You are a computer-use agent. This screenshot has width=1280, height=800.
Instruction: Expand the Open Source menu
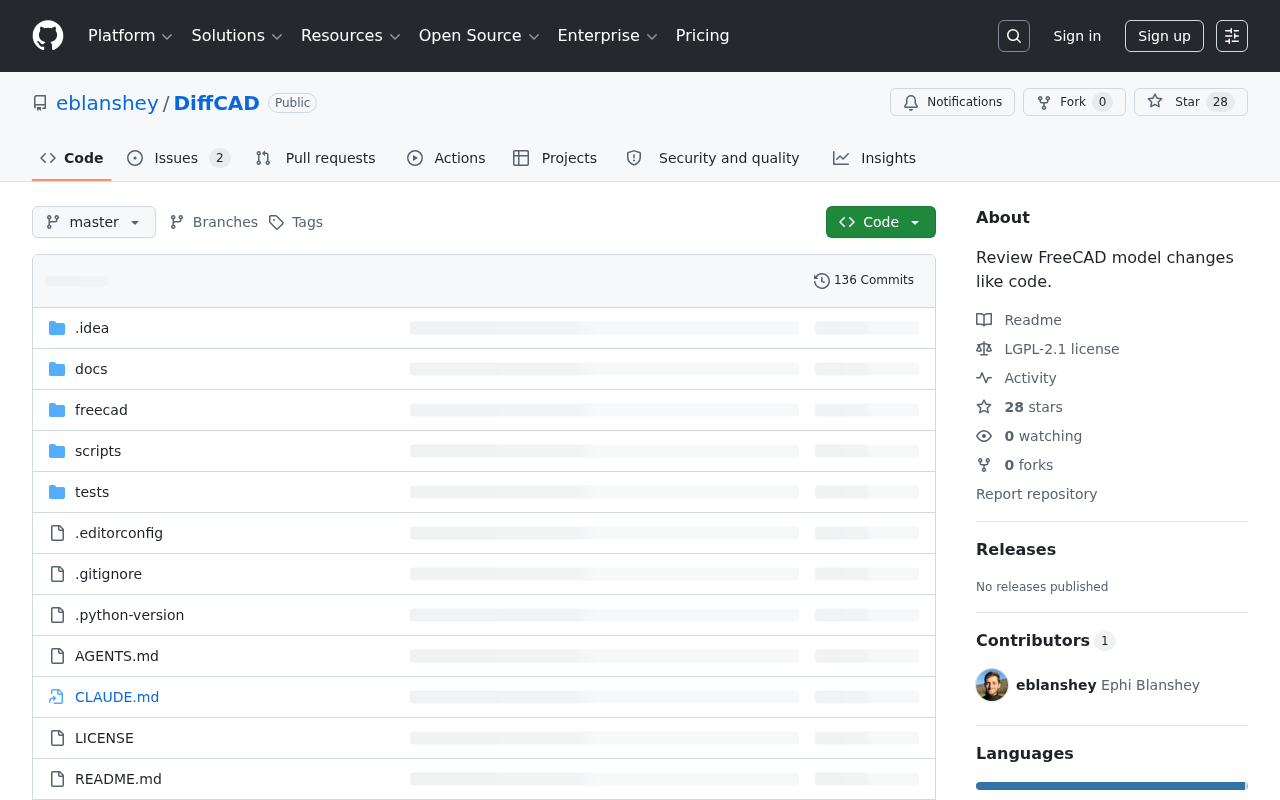479,36
